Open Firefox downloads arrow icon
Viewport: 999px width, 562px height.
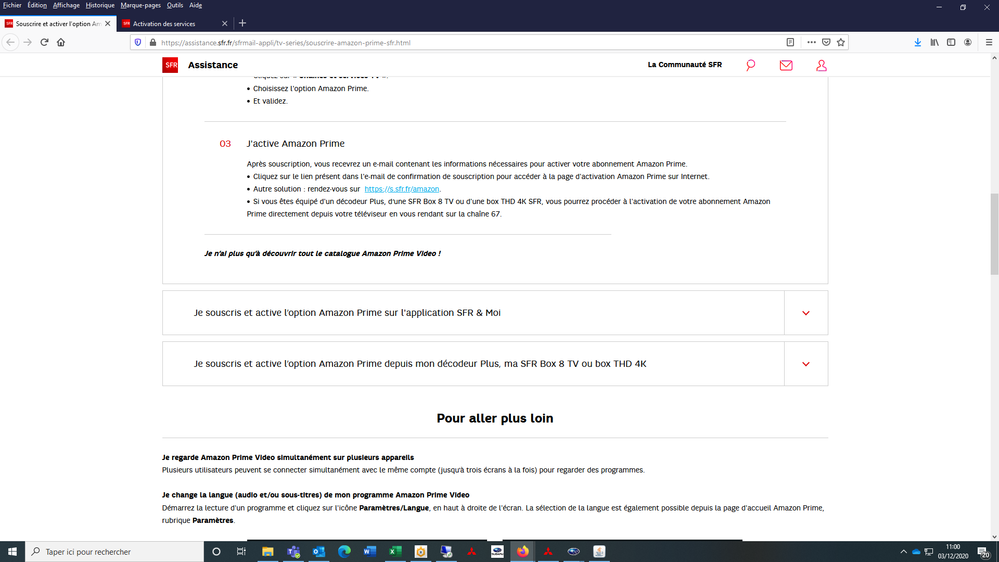coord(918,43)
